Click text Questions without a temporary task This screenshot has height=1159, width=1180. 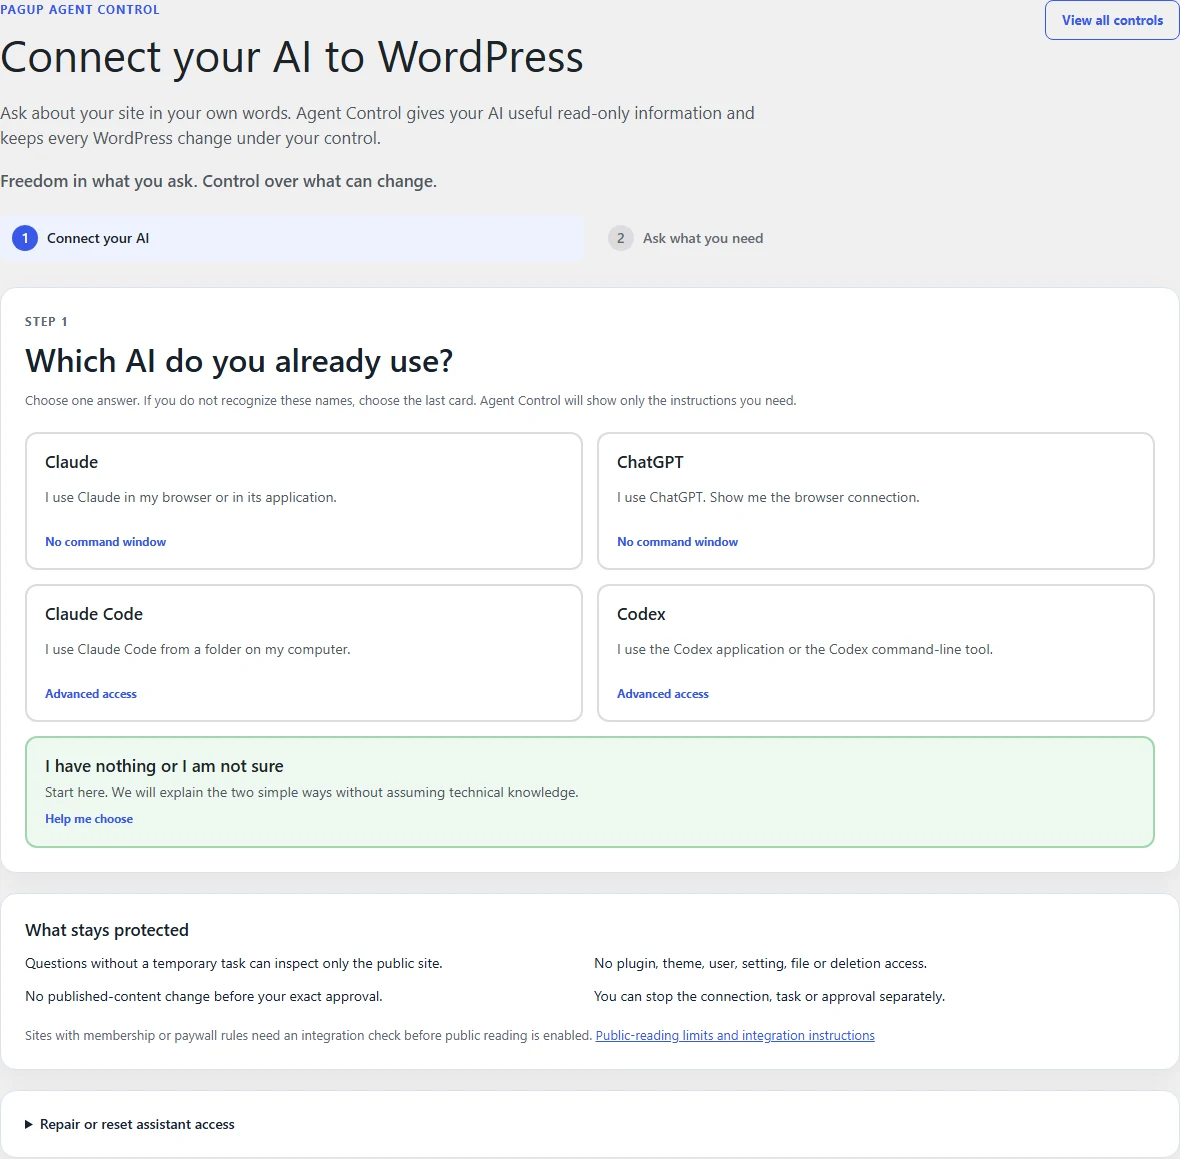coord(234,963)
